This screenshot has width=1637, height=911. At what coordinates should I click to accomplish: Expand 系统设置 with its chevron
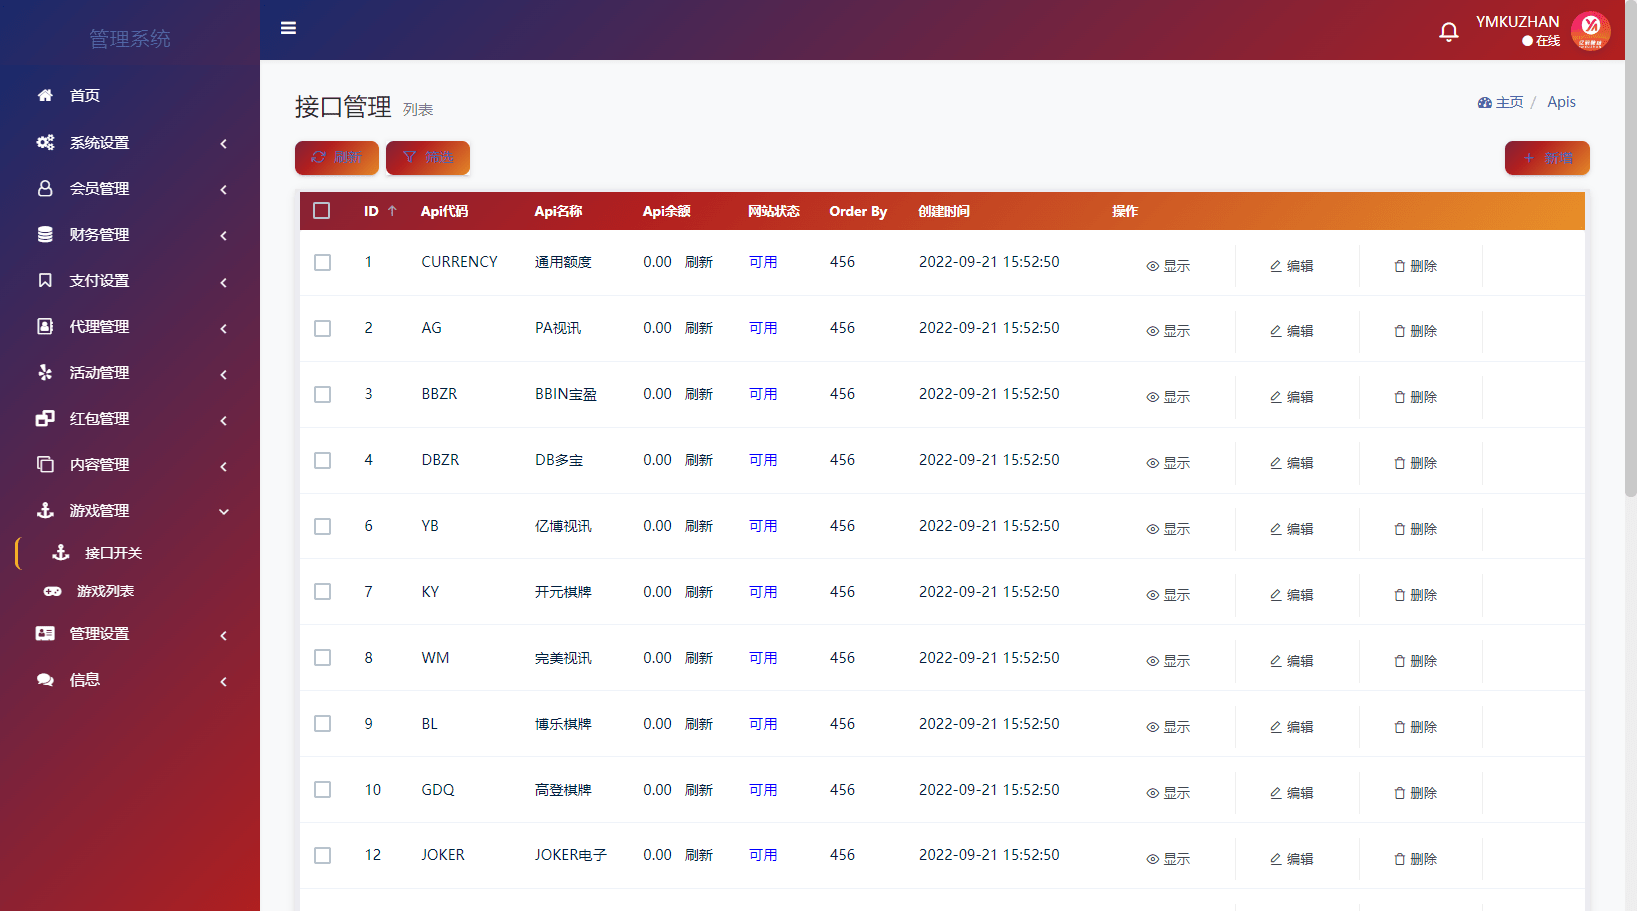[x=224, y=143]
